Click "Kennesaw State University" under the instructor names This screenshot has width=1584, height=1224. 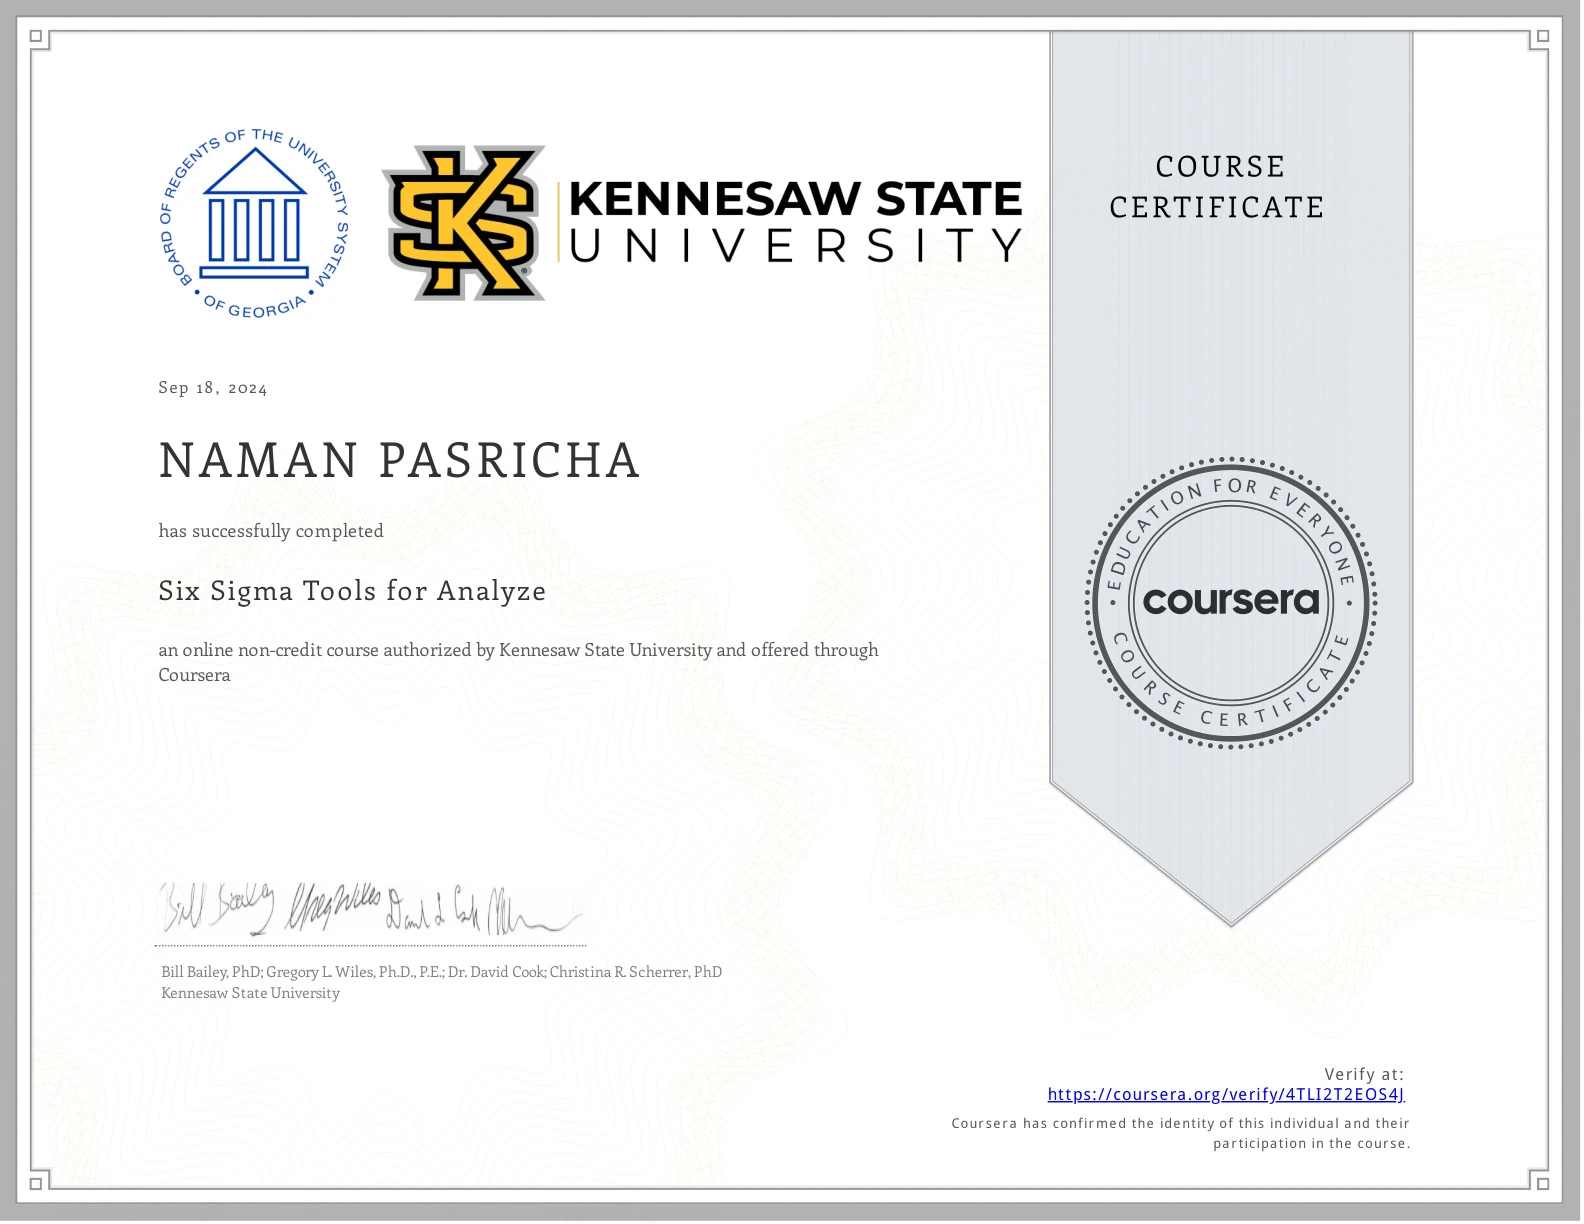[250, 993]
